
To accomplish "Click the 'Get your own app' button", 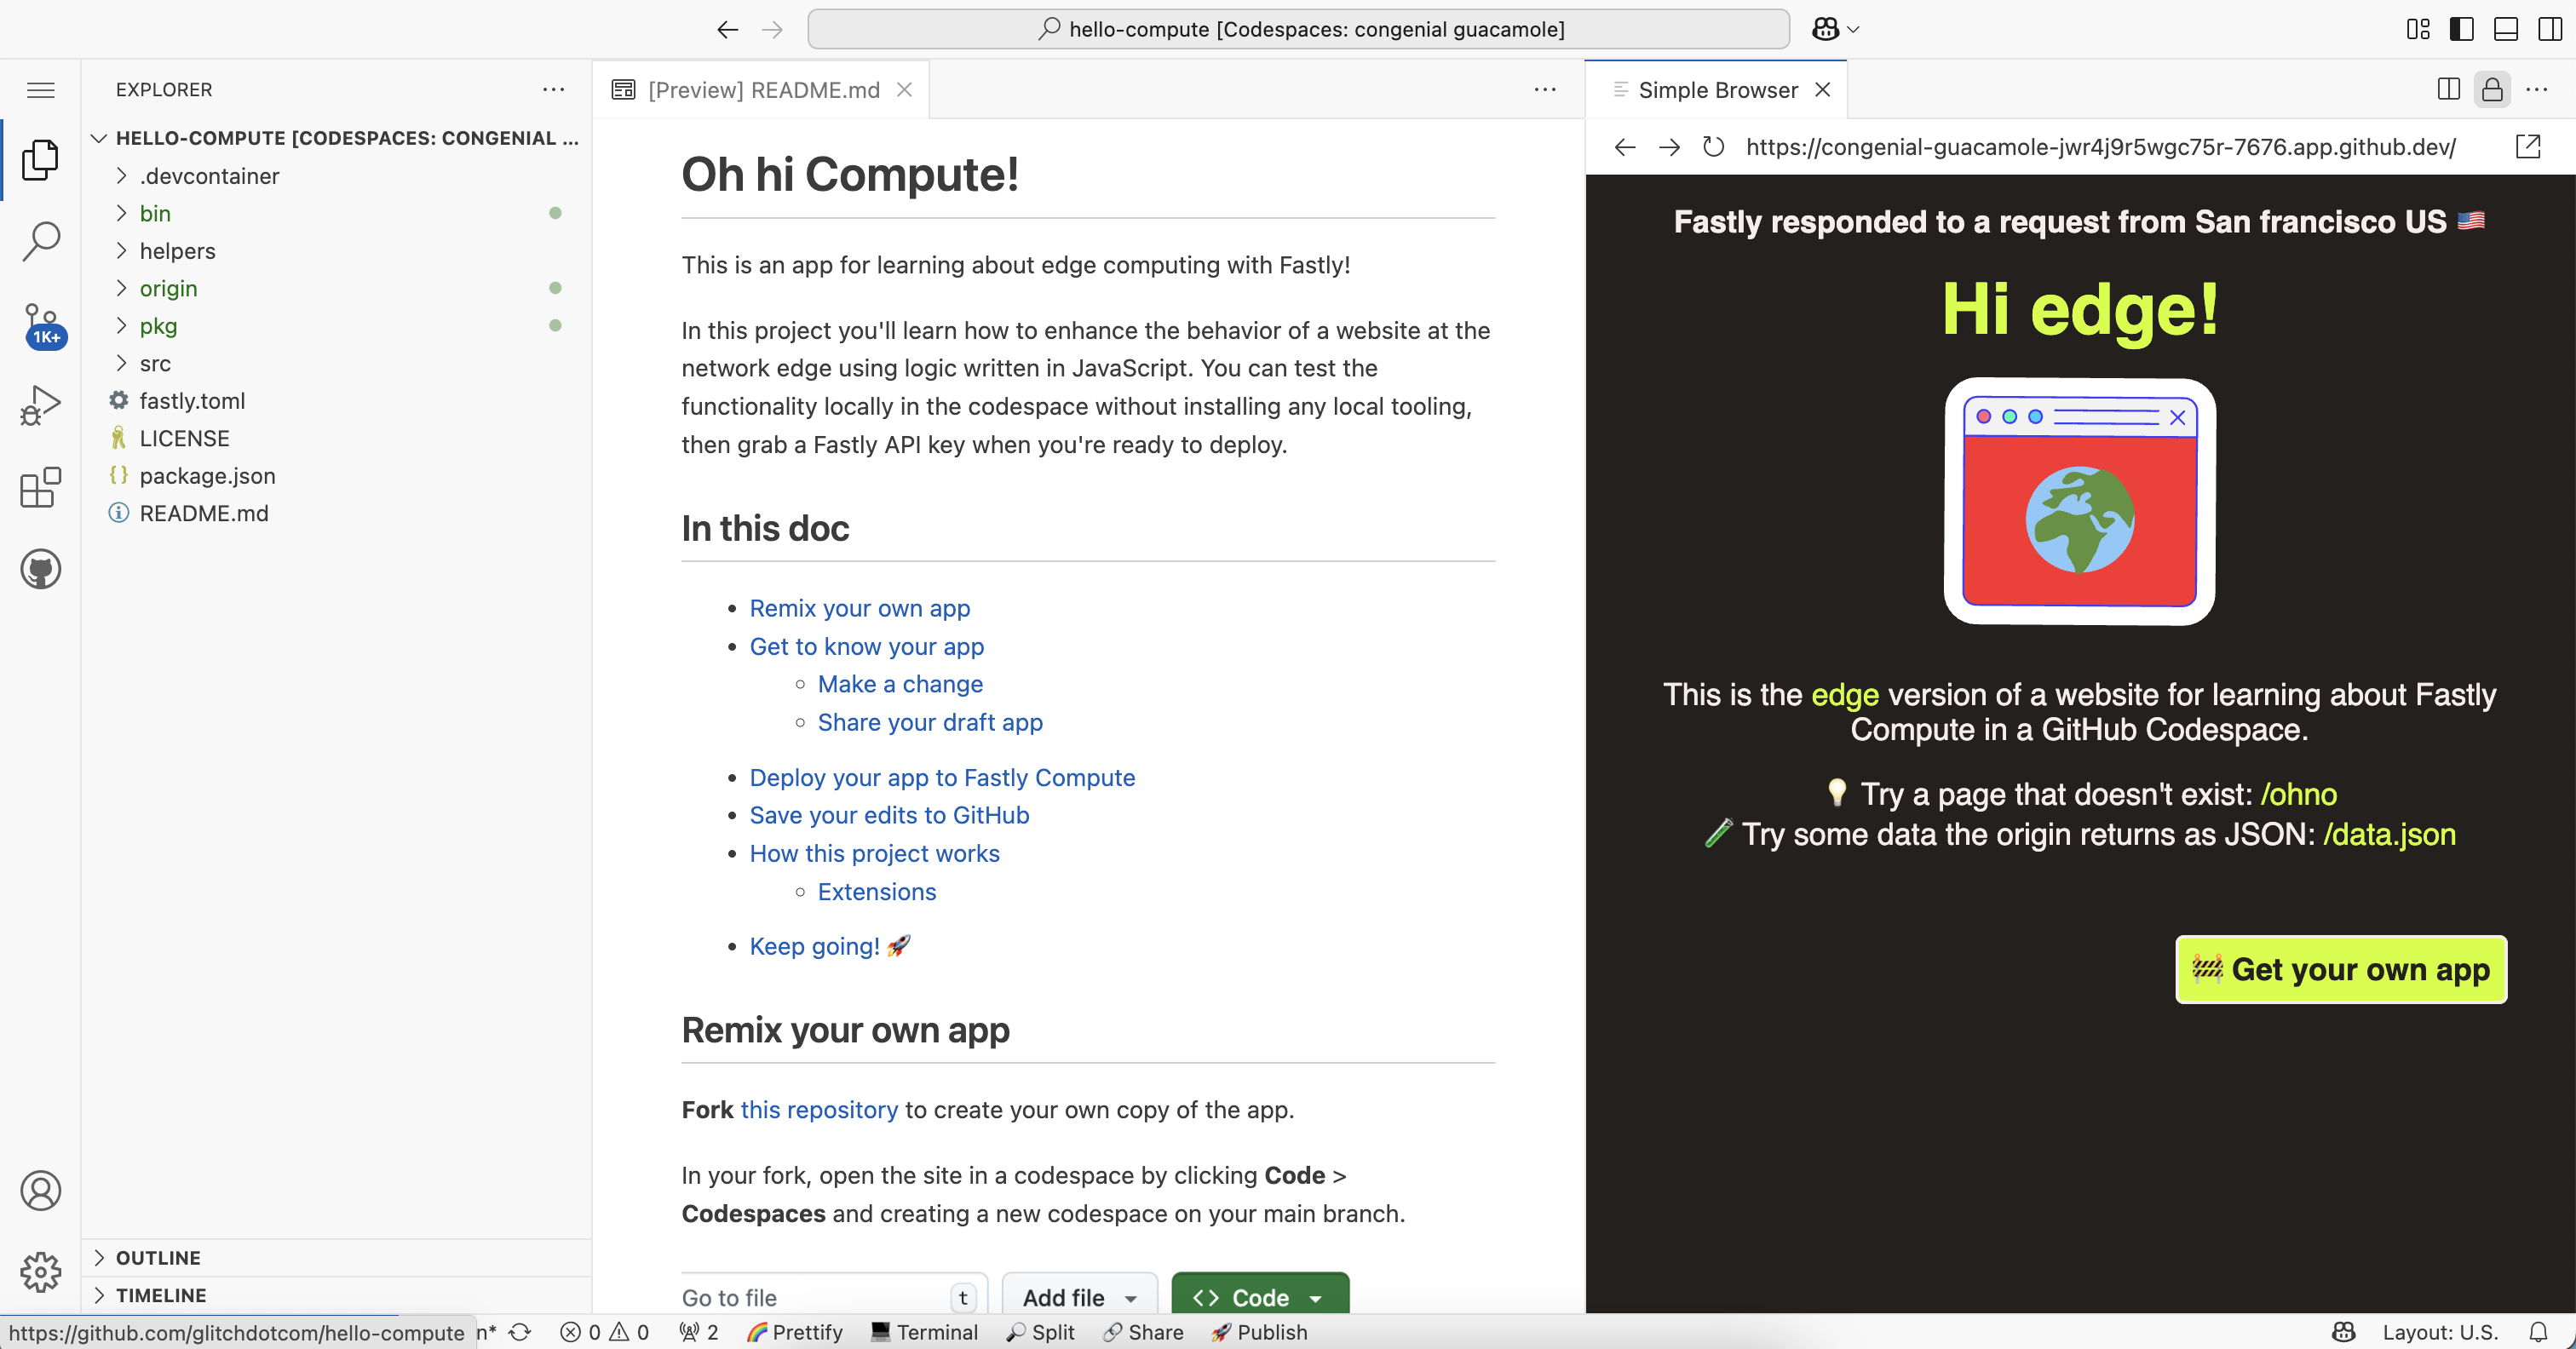I will click(2340, 969).
